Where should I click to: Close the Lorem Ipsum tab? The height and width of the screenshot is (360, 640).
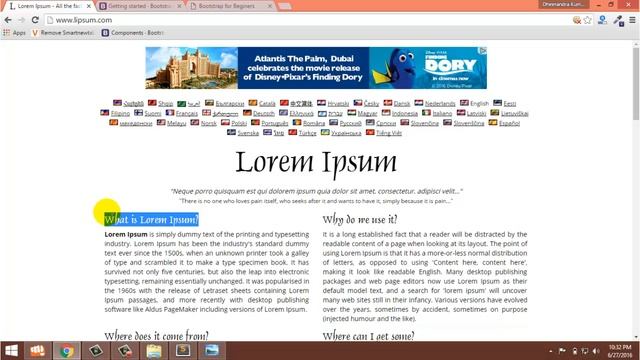tap(89, 6)
